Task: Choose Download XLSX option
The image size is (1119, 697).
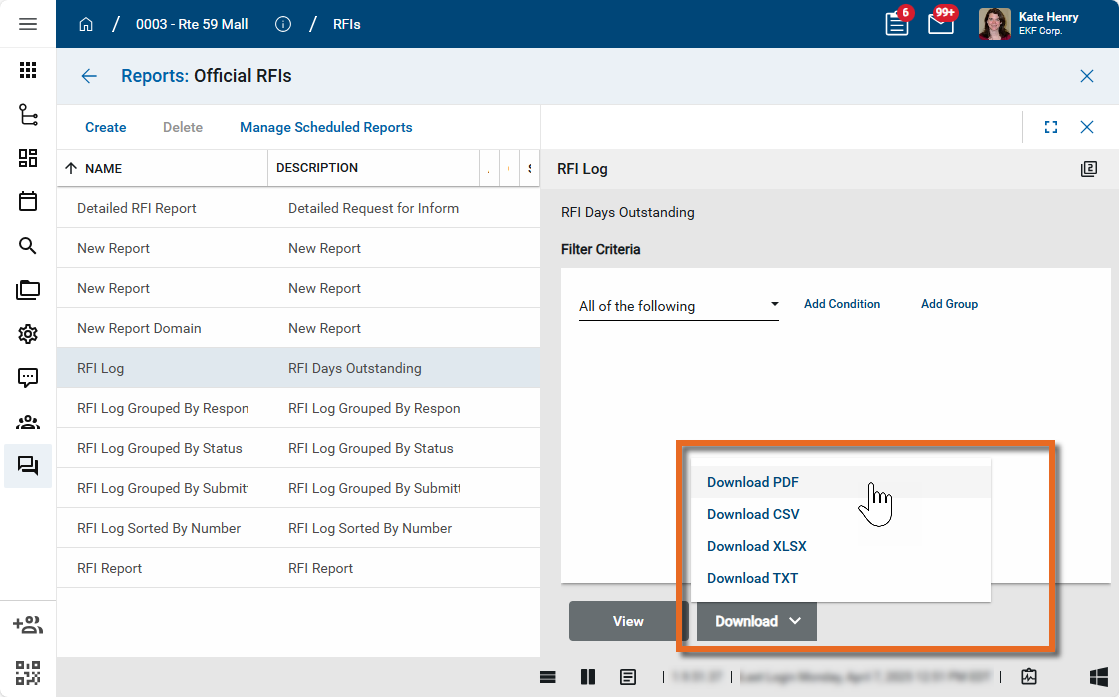Action: click(756, 546)
